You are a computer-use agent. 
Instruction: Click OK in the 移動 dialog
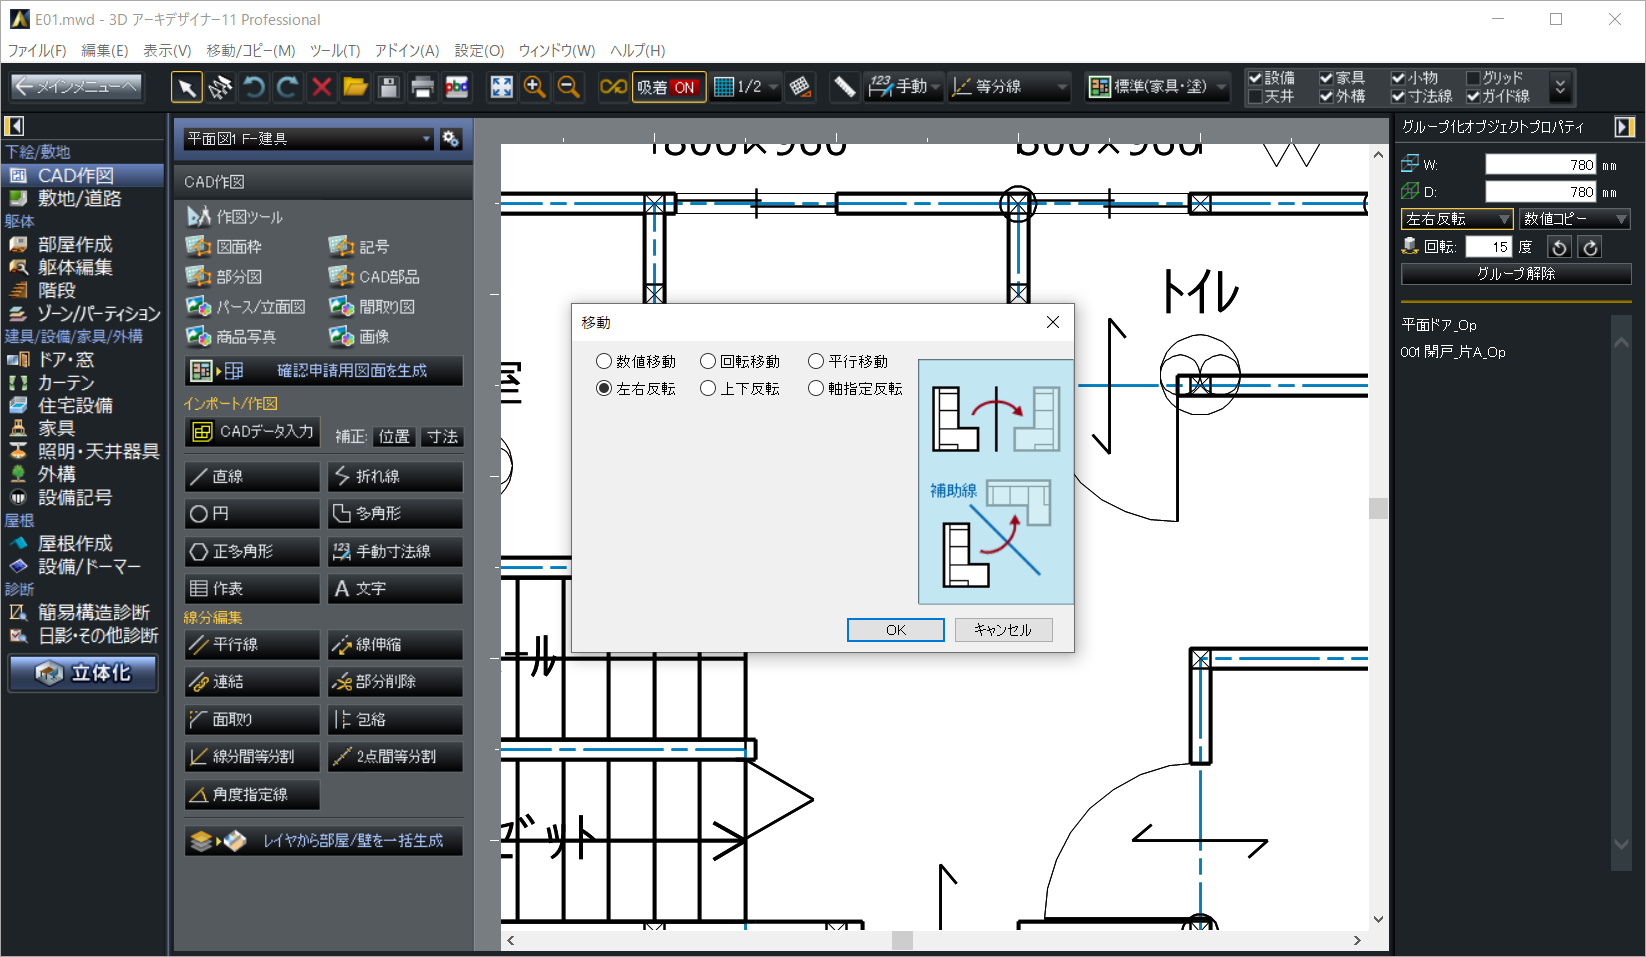[x=895, y=630]
